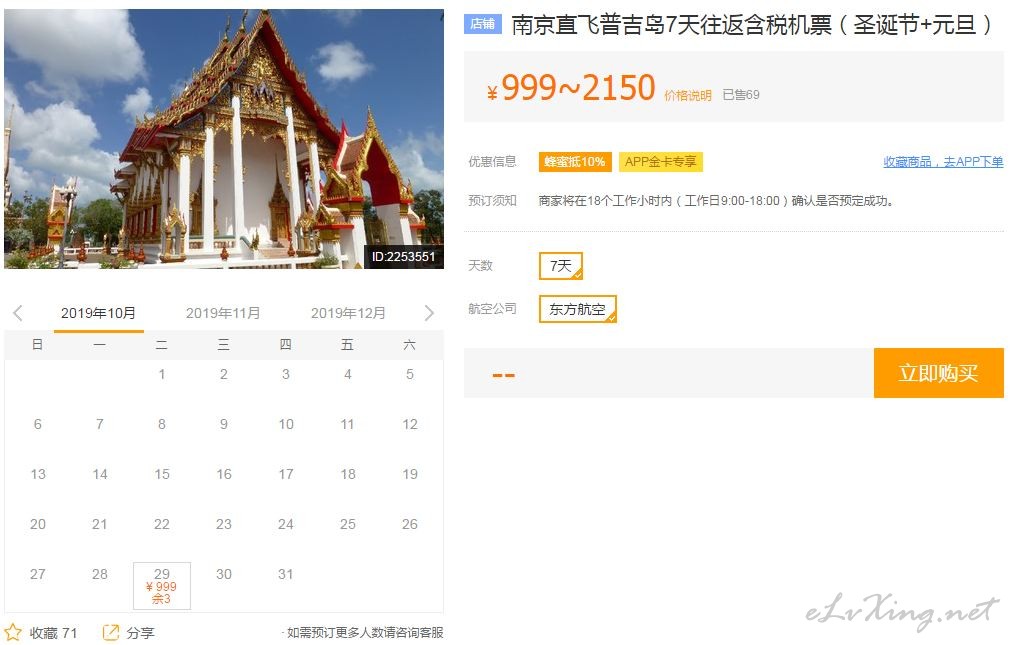This screenshot has height=645, width=1010.
Task: Go to previous months with left arrow
Action: click(18, 313)
